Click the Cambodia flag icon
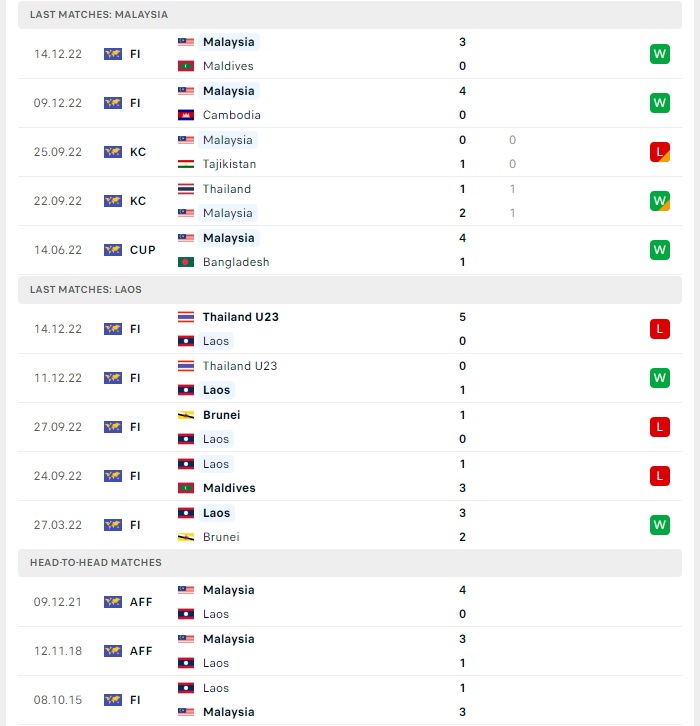 (x=186, y=115)
